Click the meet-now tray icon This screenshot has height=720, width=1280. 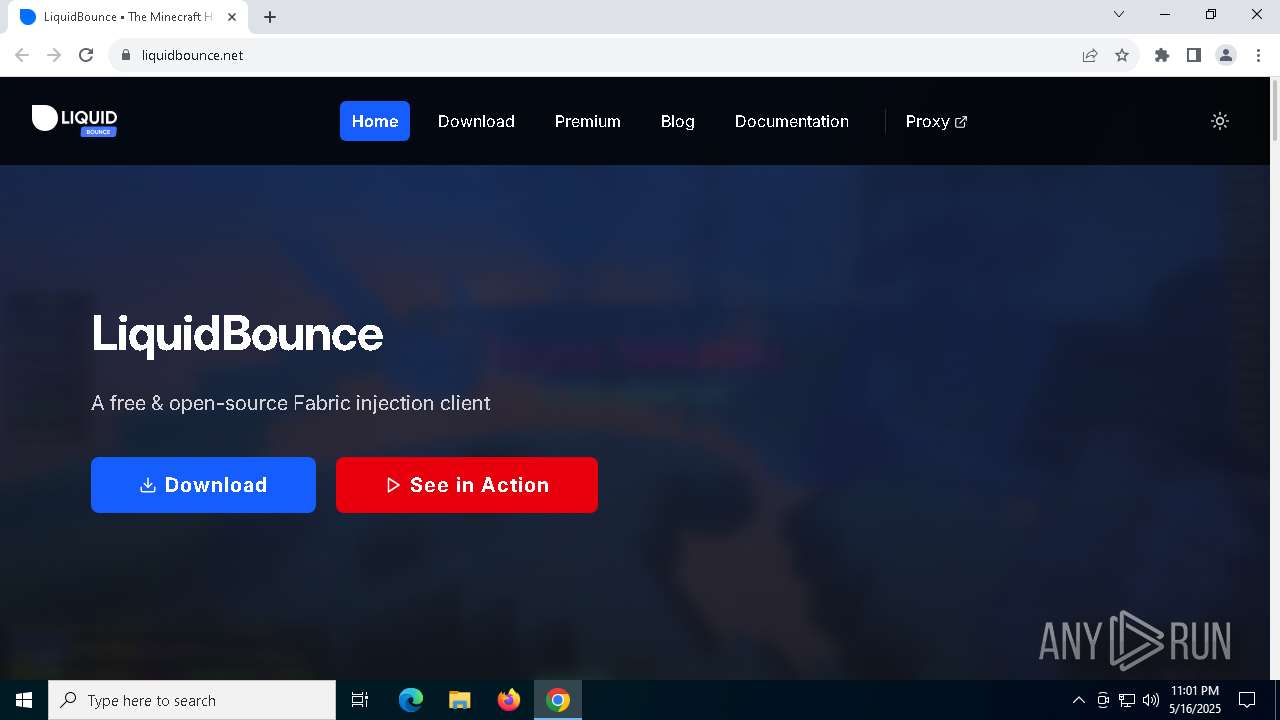(x=1103, y=700)
